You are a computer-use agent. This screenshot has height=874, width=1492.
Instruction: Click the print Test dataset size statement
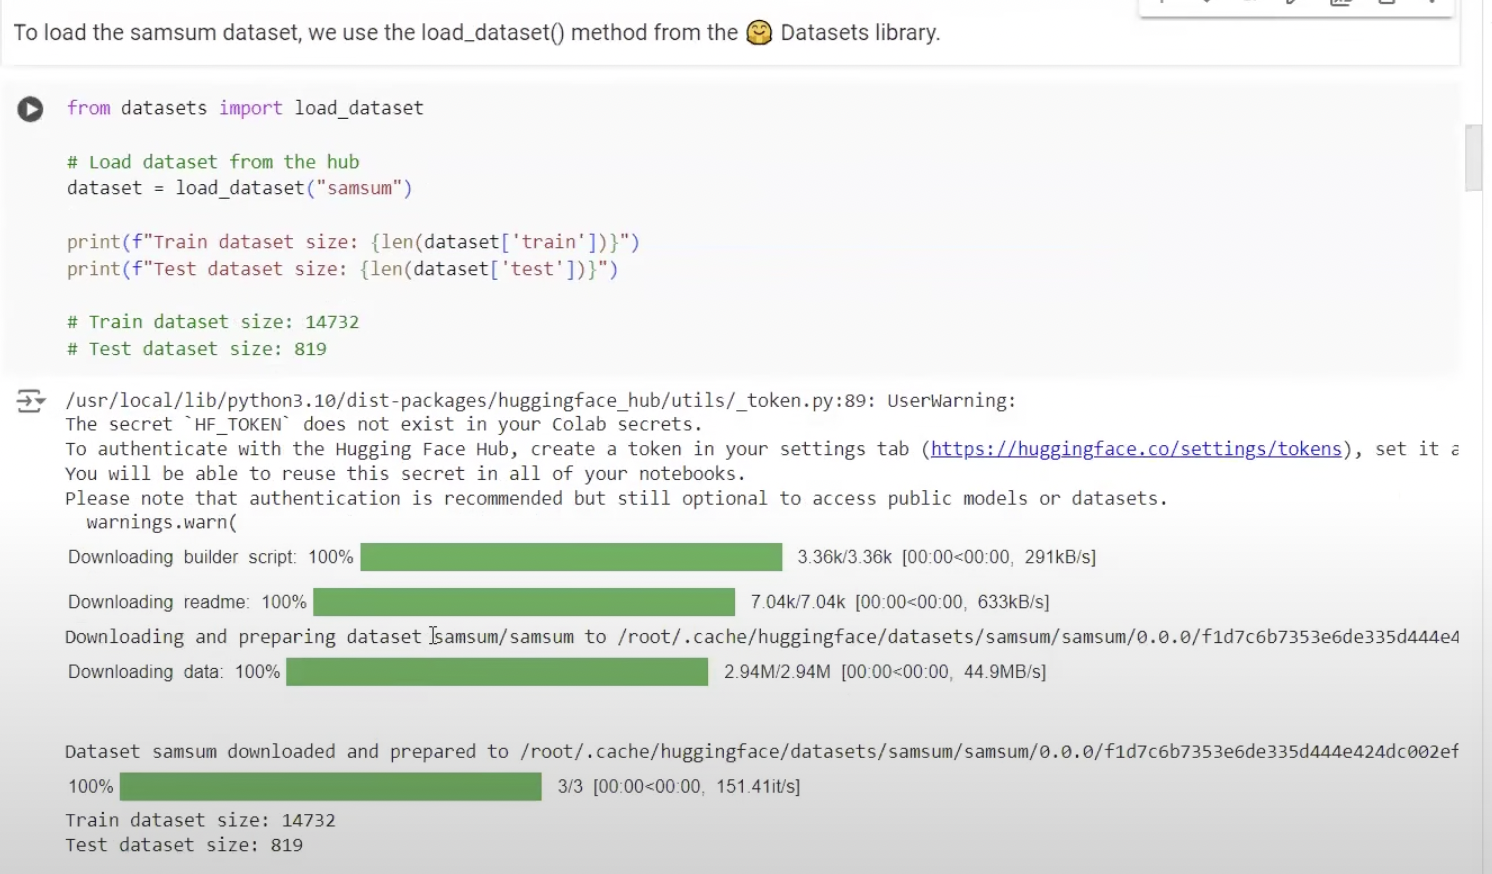342,269
